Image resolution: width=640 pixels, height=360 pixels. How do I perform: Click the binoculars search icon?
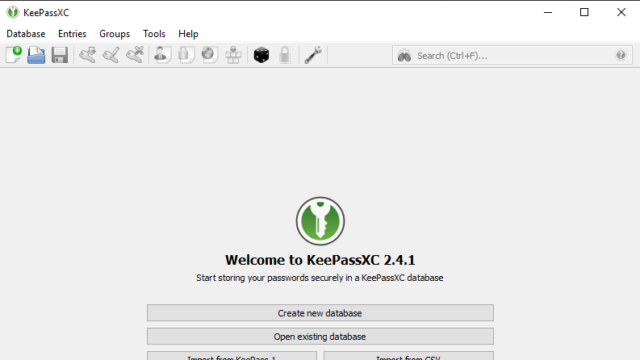(404, 56)
